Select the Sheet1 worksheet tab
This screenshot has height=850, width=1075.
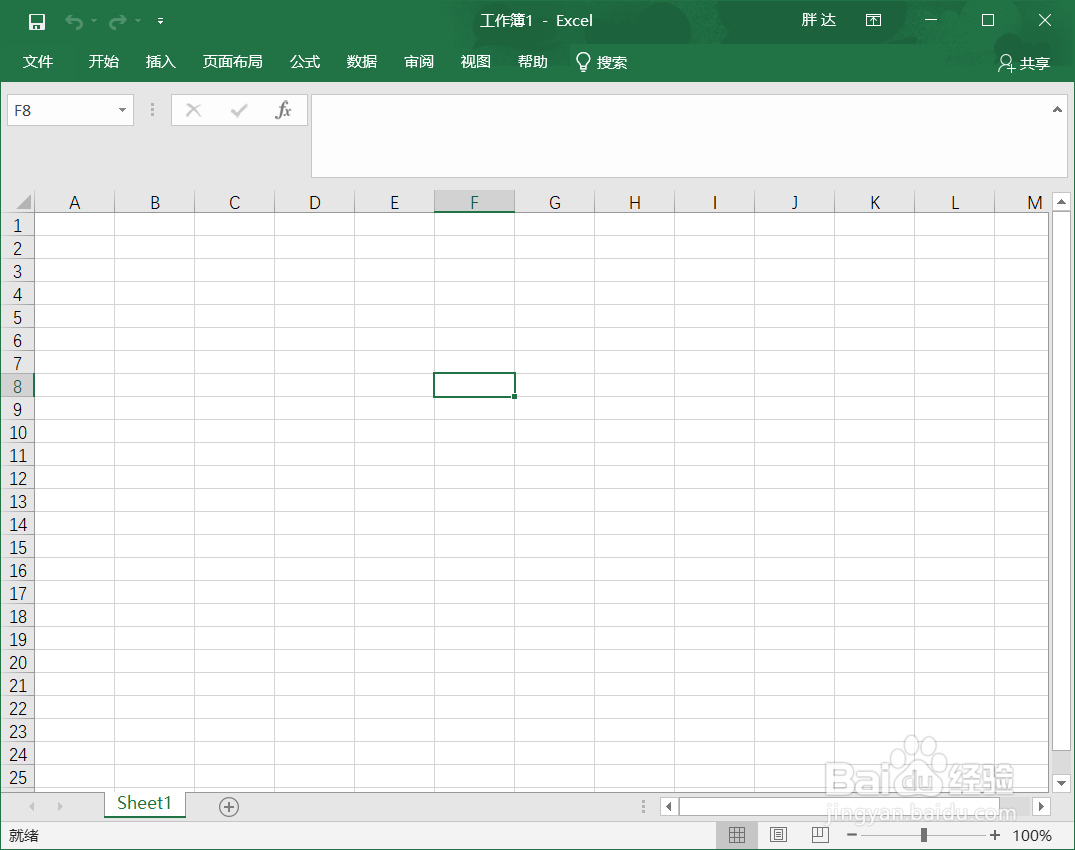click(145, 803)
